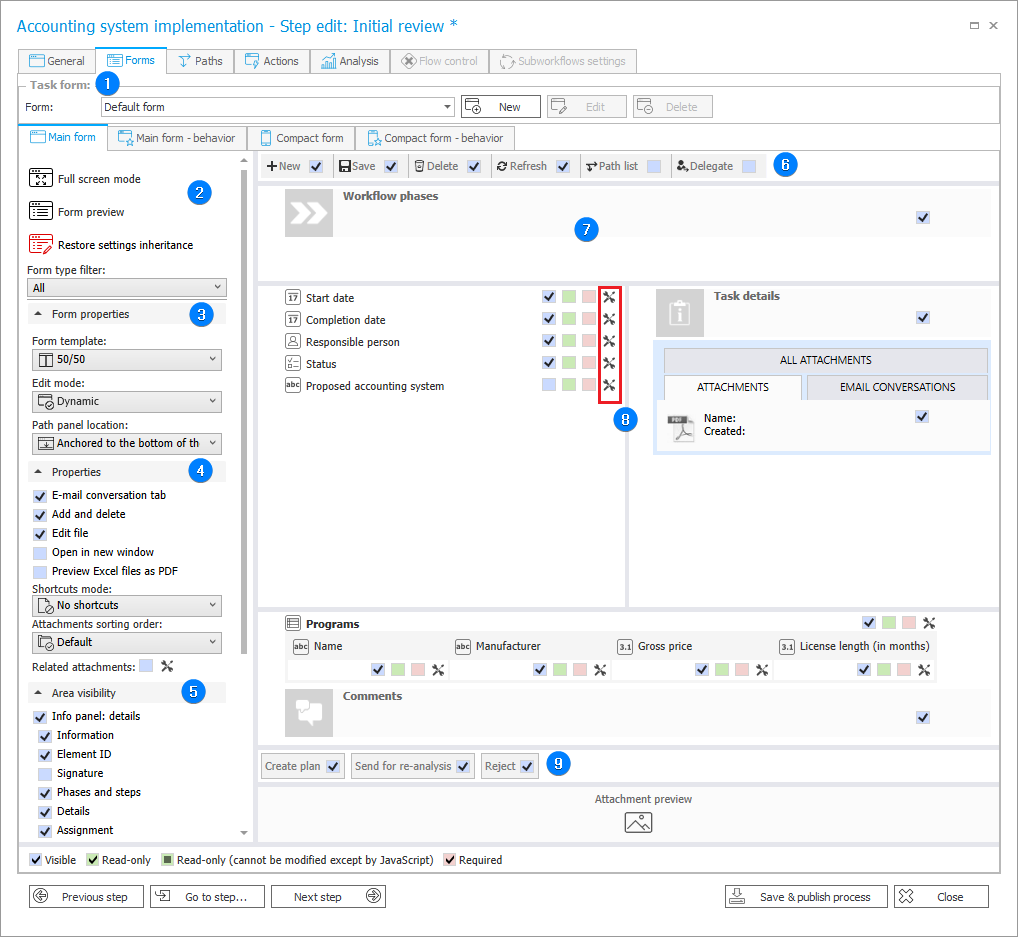Click the Responsible person field icon
The image size is (1018, 937).
coord(293,342)
